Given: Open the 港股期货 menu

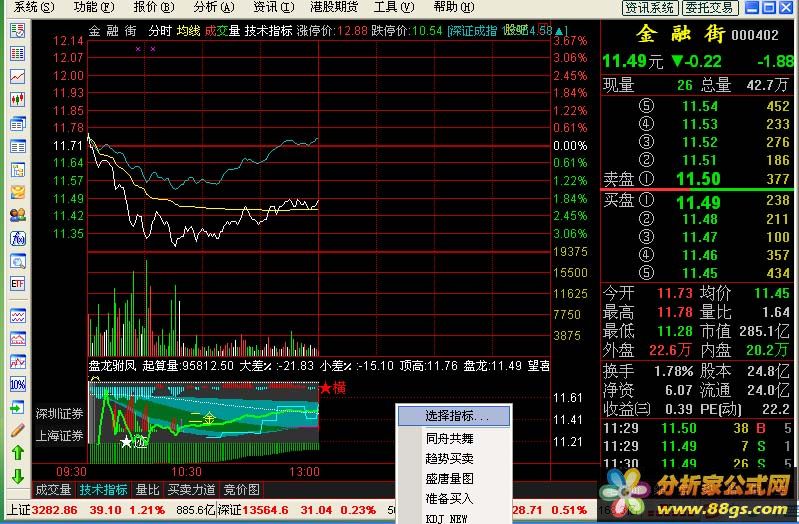Looking at the screenshot, I should click(334, 7).
